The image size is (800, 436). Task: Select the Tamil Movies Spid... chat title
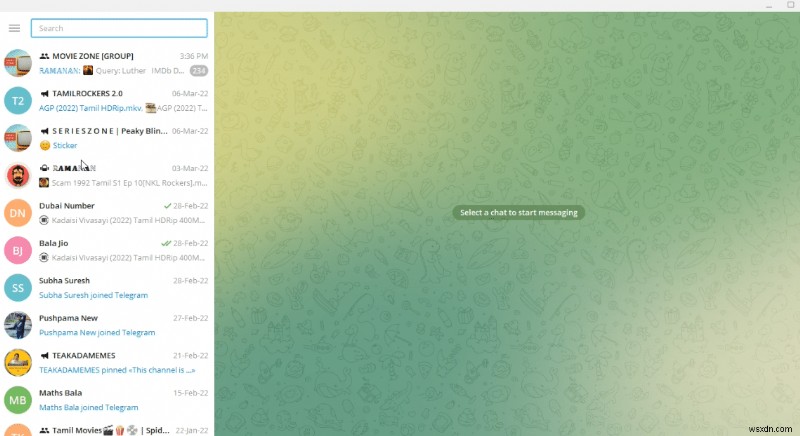click(x=111, y=430)
